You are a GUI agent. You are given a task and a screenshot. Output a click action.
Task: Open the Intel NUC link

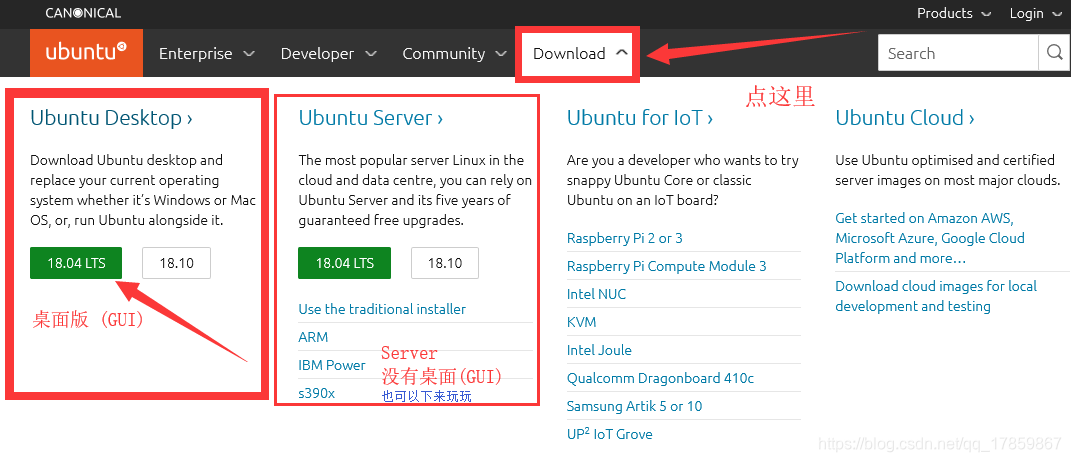click(596, 295)
